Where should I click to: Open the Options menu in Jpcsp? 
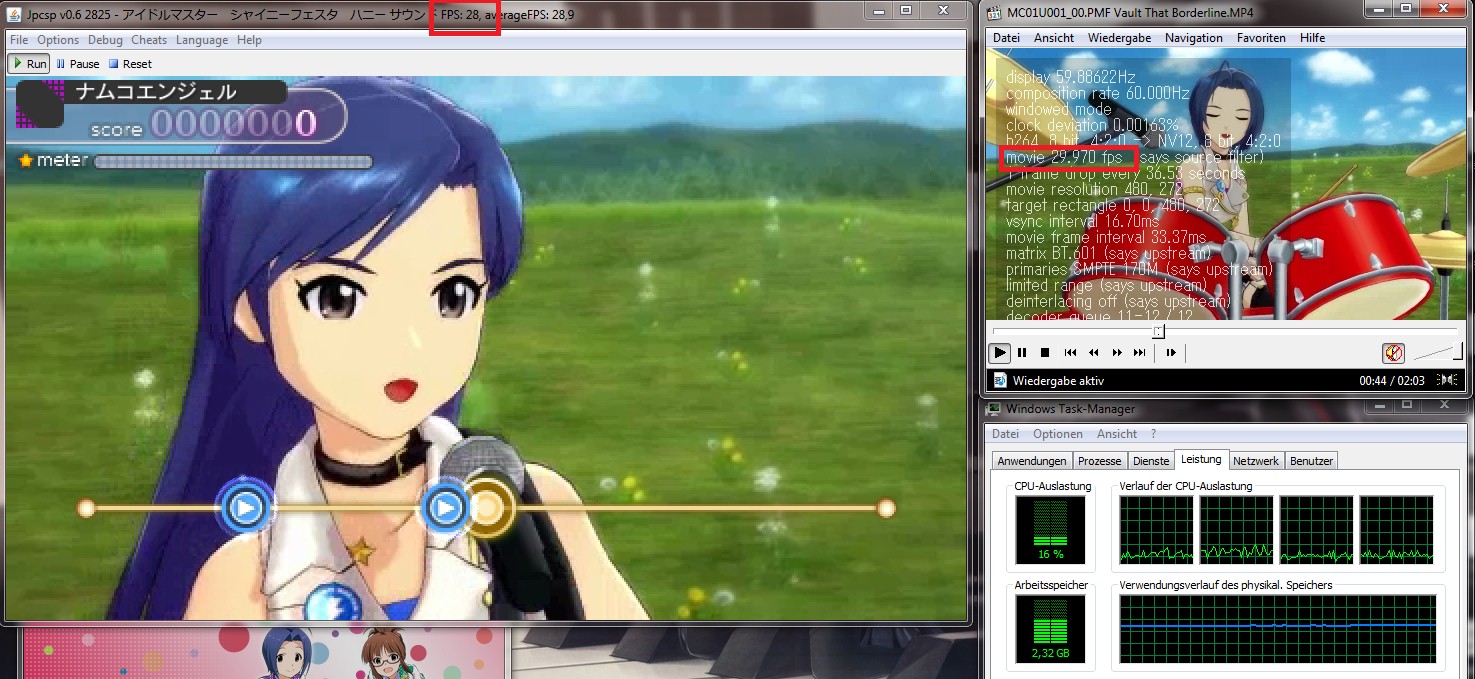click(58, 40)
